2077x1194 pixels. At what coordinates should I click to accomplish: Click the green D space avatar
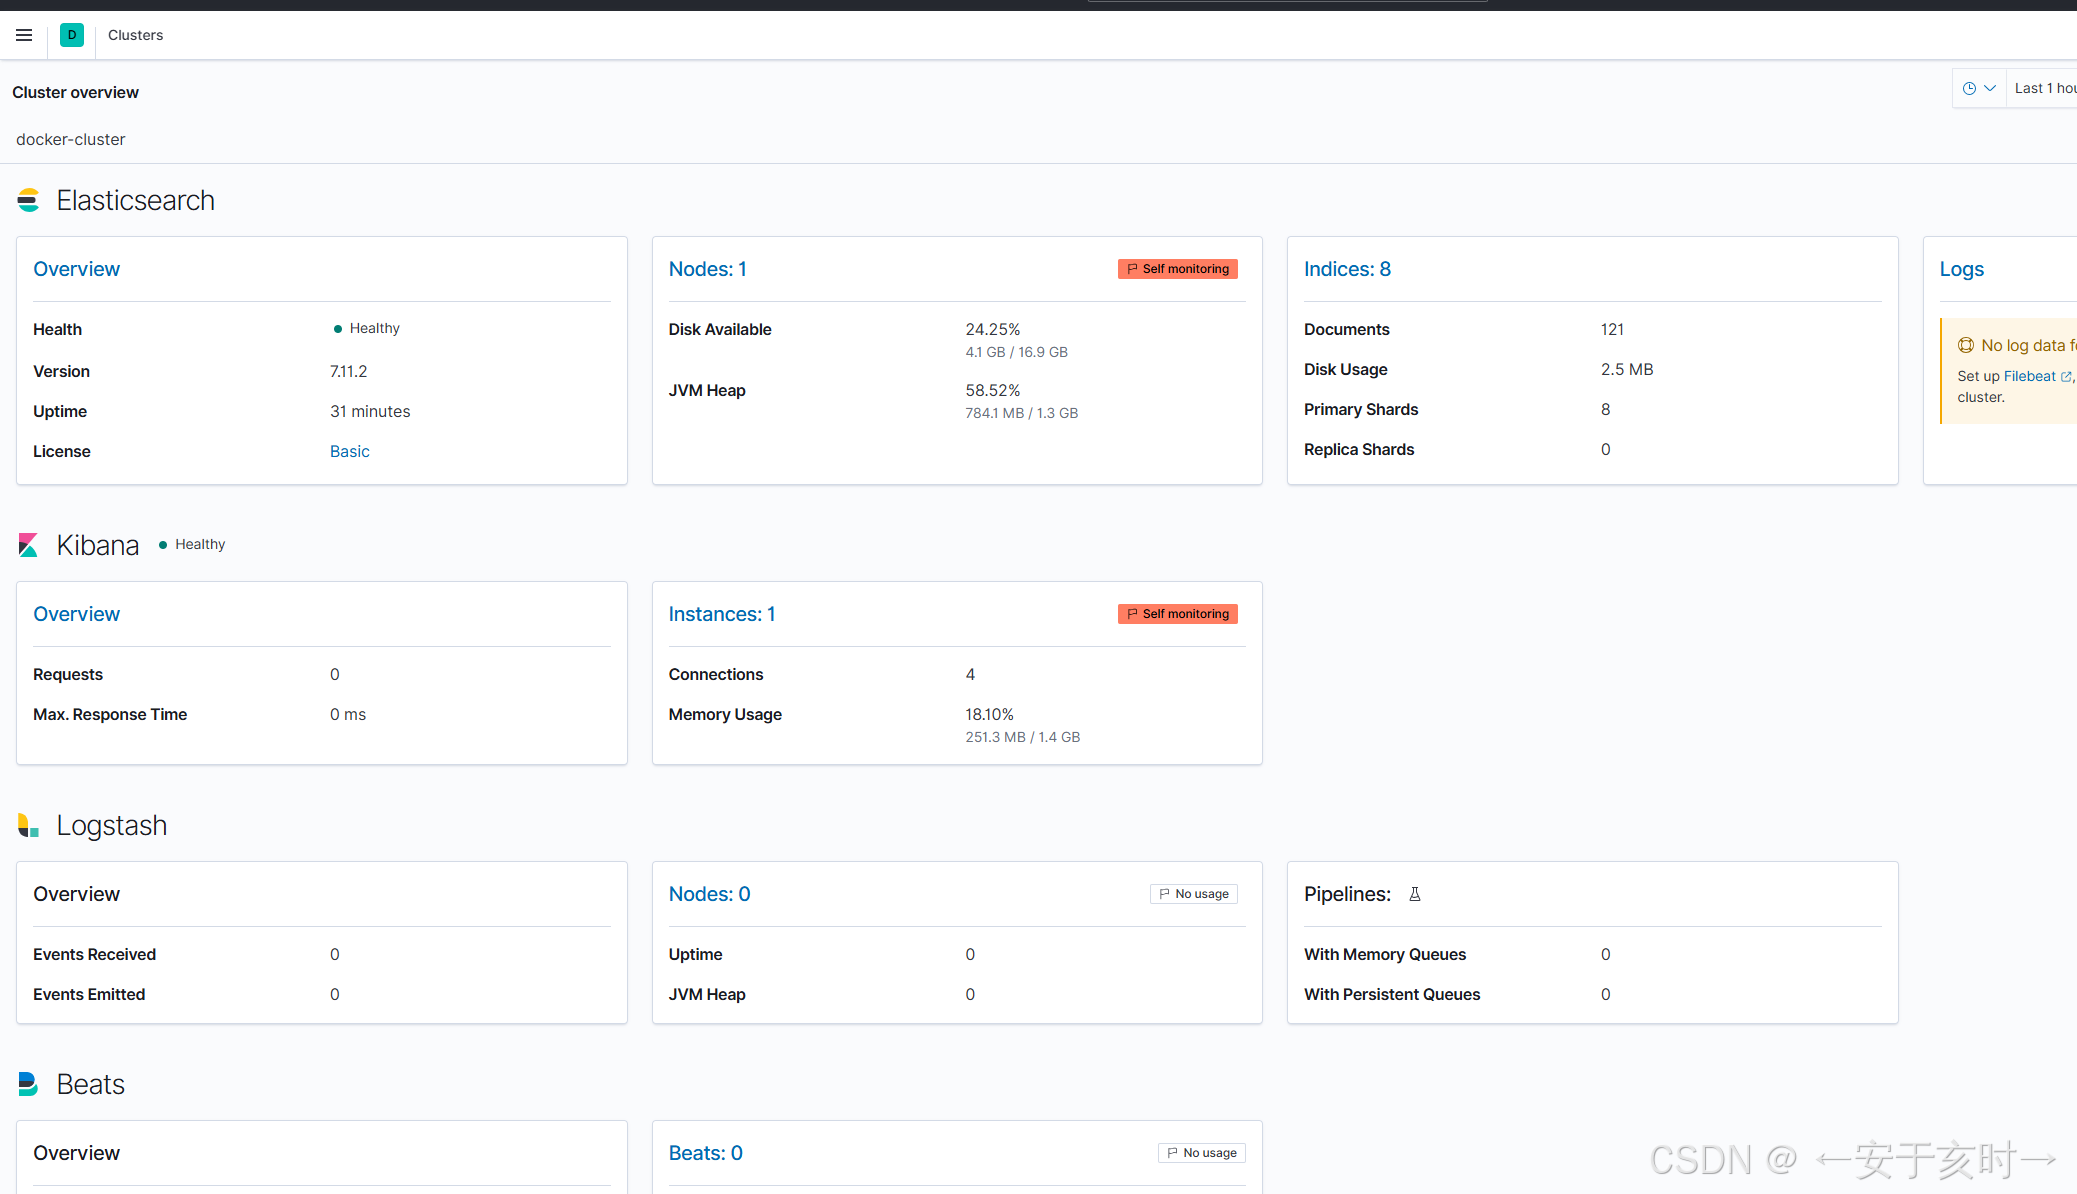click(x=72, y=35)
